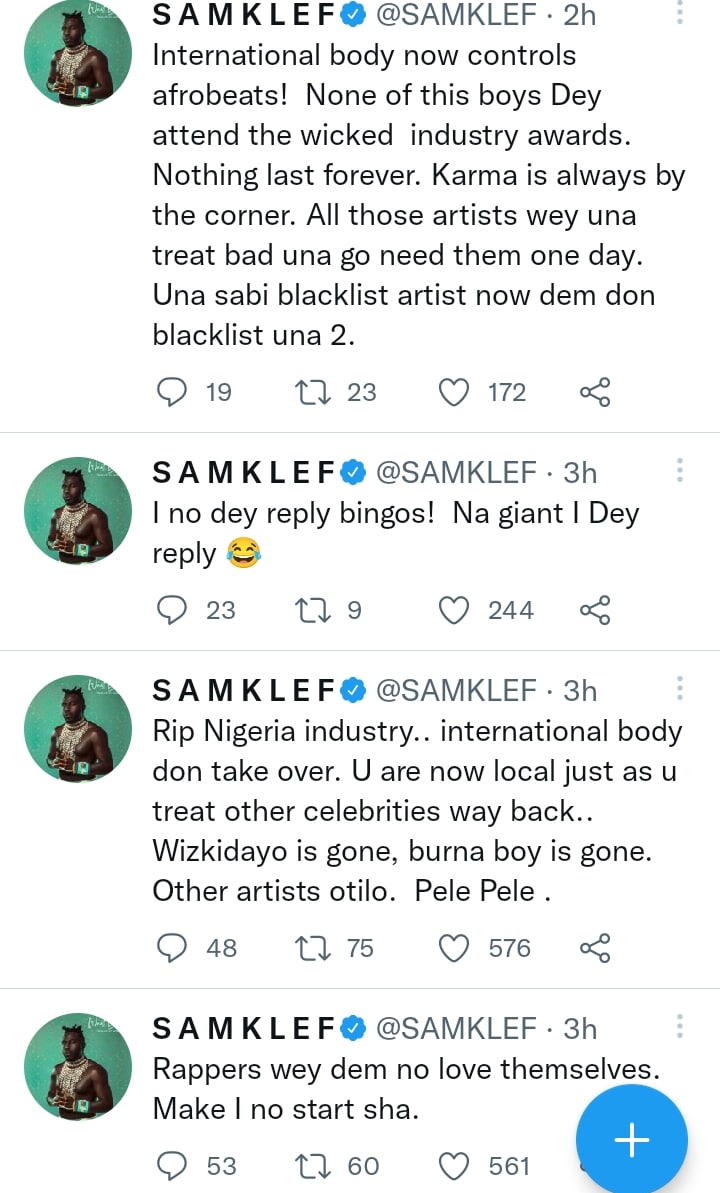Like the tweet with 576 likes
Viewport: 720px width, 1193px height.
click(x=455, y=948)
